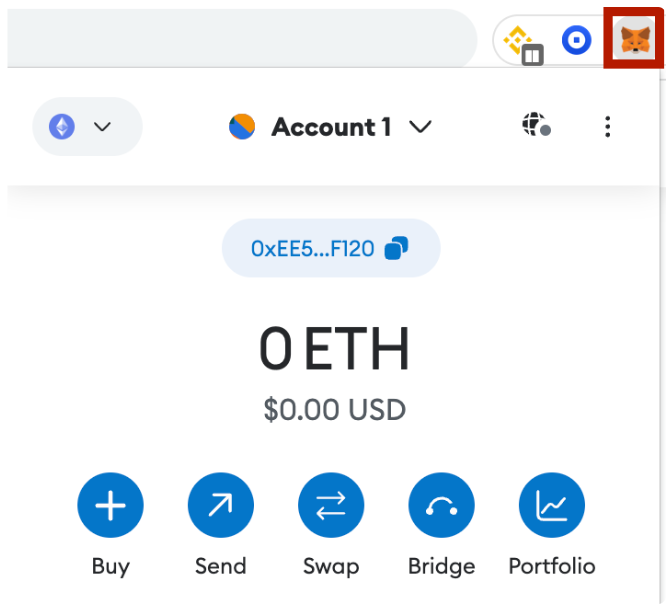Click the 0 ETH balance
Image resolution: width=669 pixels, height=607 pixels.
[x=334, y=350]
